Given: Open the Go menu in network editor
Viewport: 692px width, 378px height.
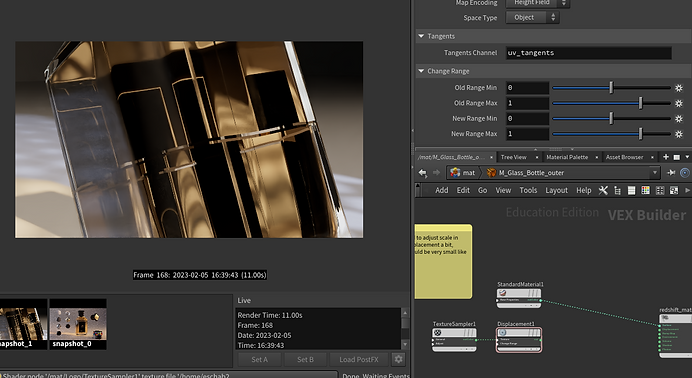Looking at the screenshot, I should [482, 190].
